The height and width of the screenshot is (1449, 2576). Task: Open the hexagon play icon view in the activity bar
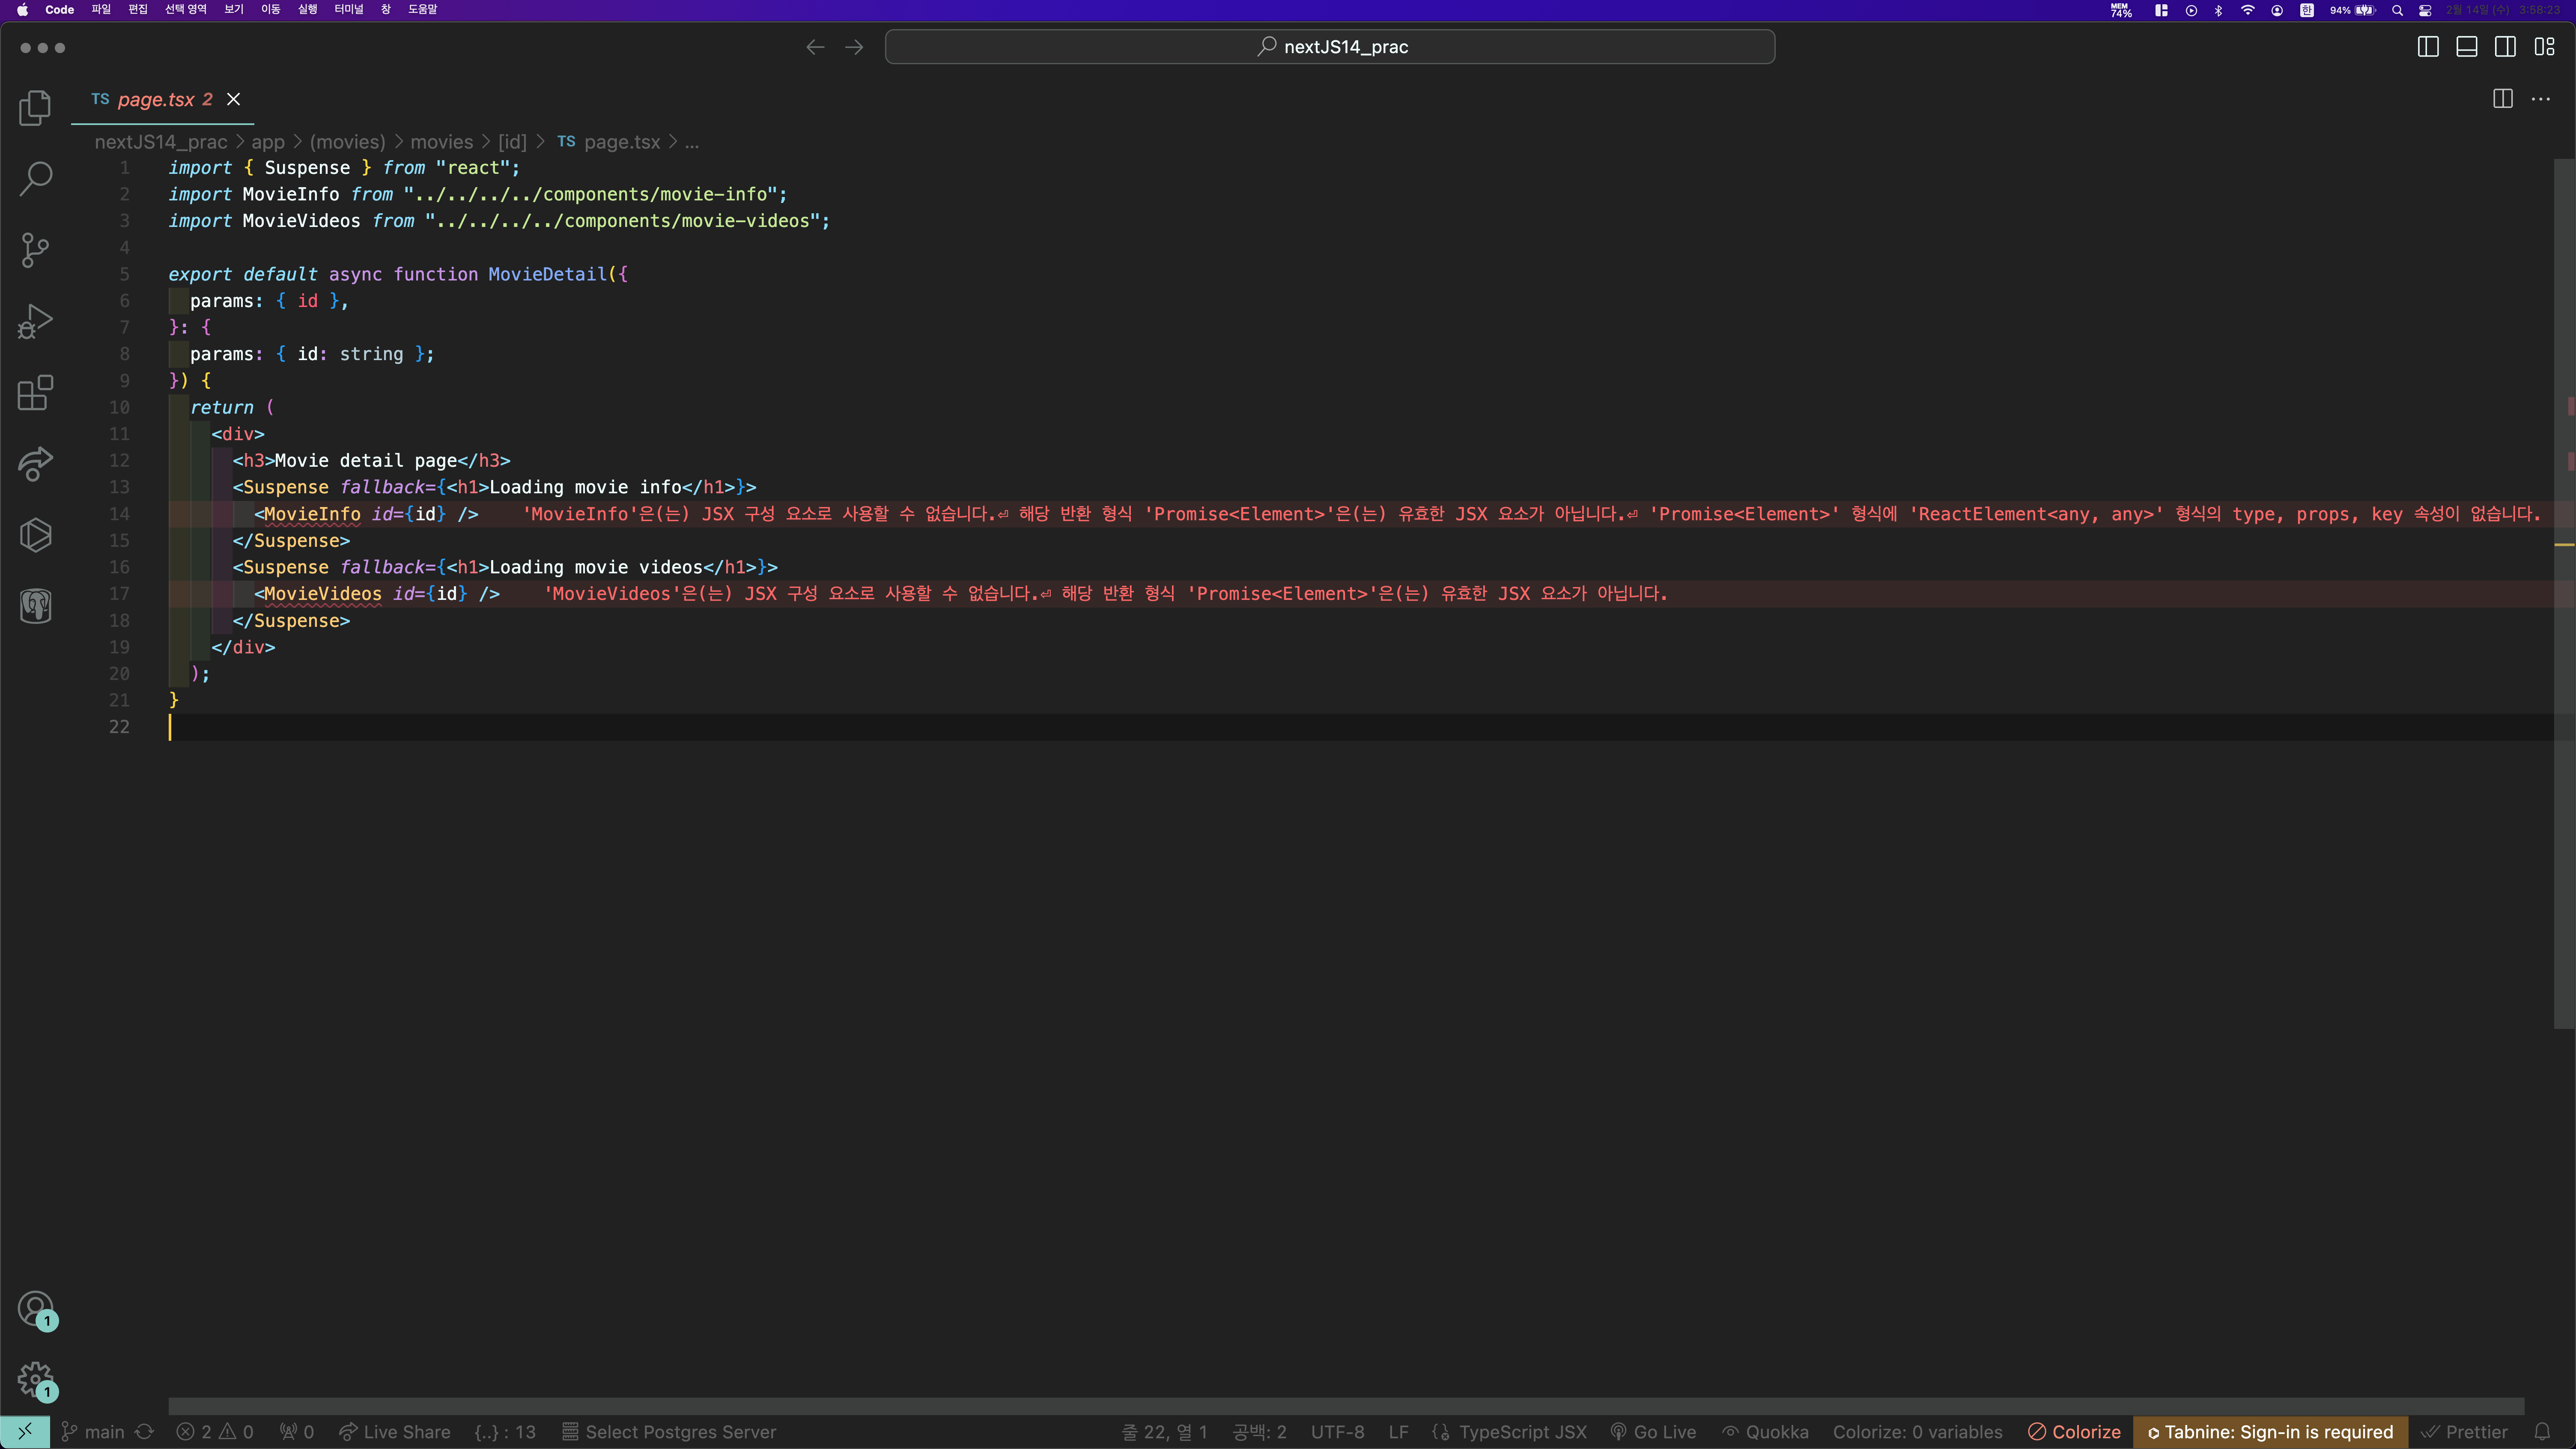(x=35, y=535)
